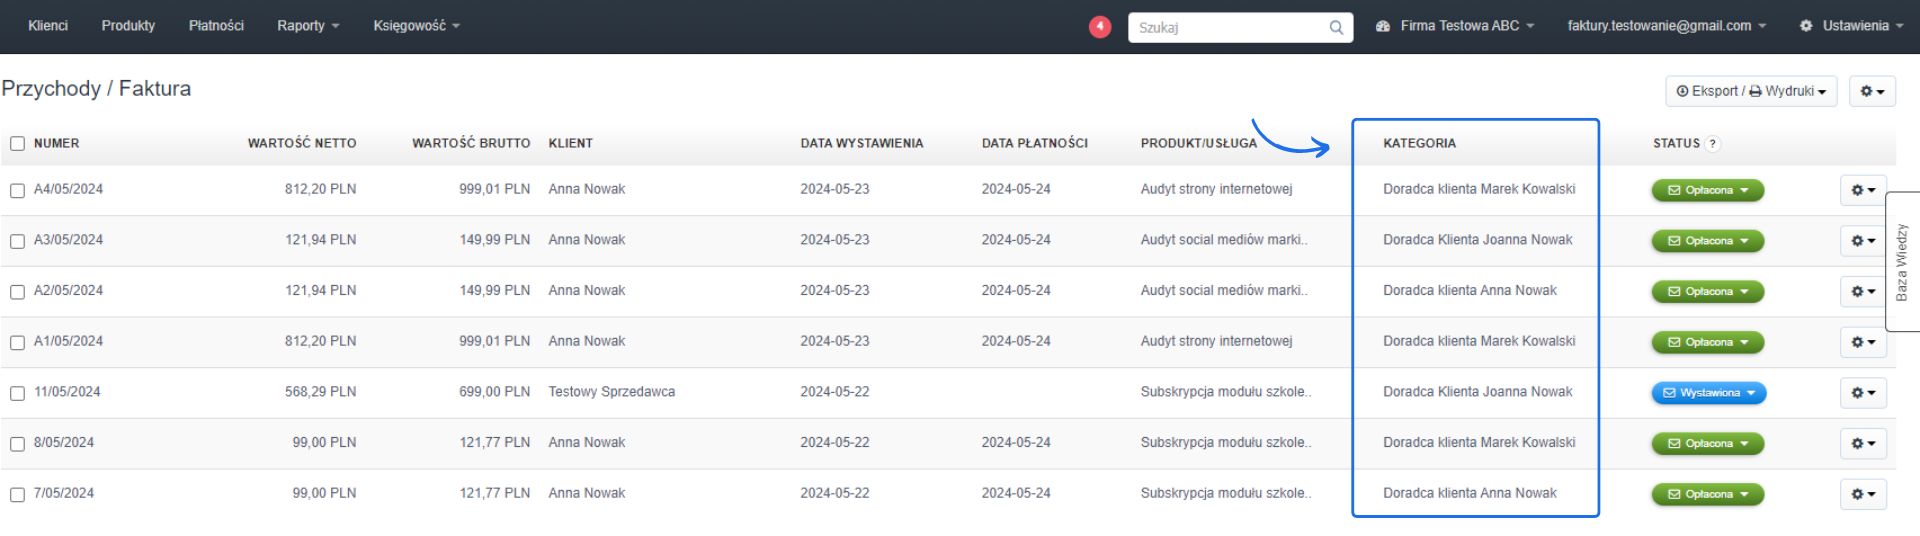Open the Baza Wiedzy side tab
Viewport: 1920px width, 536px height.
1902,262
